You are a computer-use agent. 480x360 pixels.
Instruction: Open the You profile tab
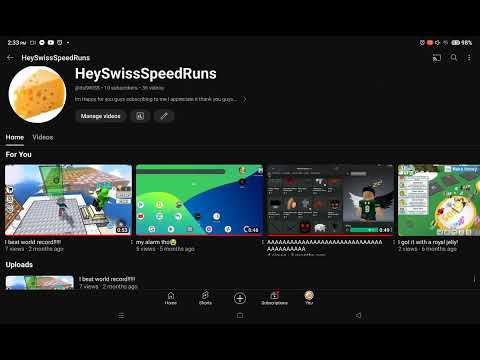[309, 298]
